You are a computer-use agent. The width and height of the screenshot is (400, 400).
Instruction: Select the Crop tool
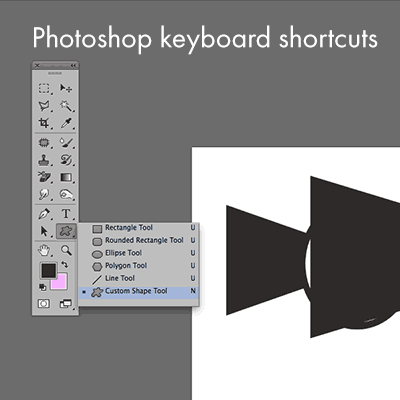click(x=44, y=123)
